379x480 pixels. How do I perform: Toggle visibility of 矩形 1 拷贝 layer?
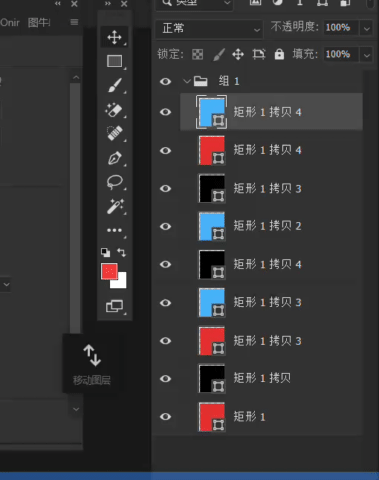pyautogui.click(x=165, y=379)
